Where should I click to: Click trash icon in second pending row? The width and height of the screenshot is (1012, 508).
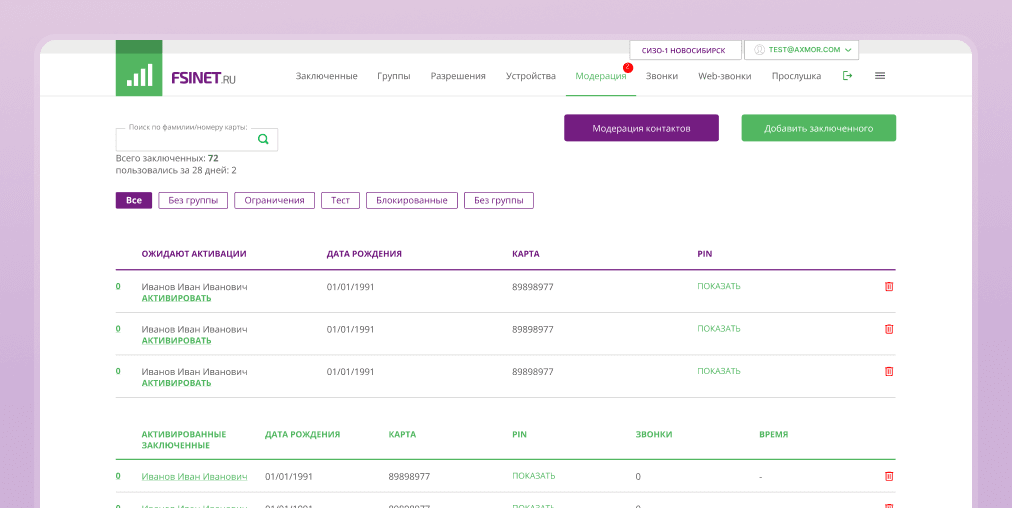tap(889, 329)
